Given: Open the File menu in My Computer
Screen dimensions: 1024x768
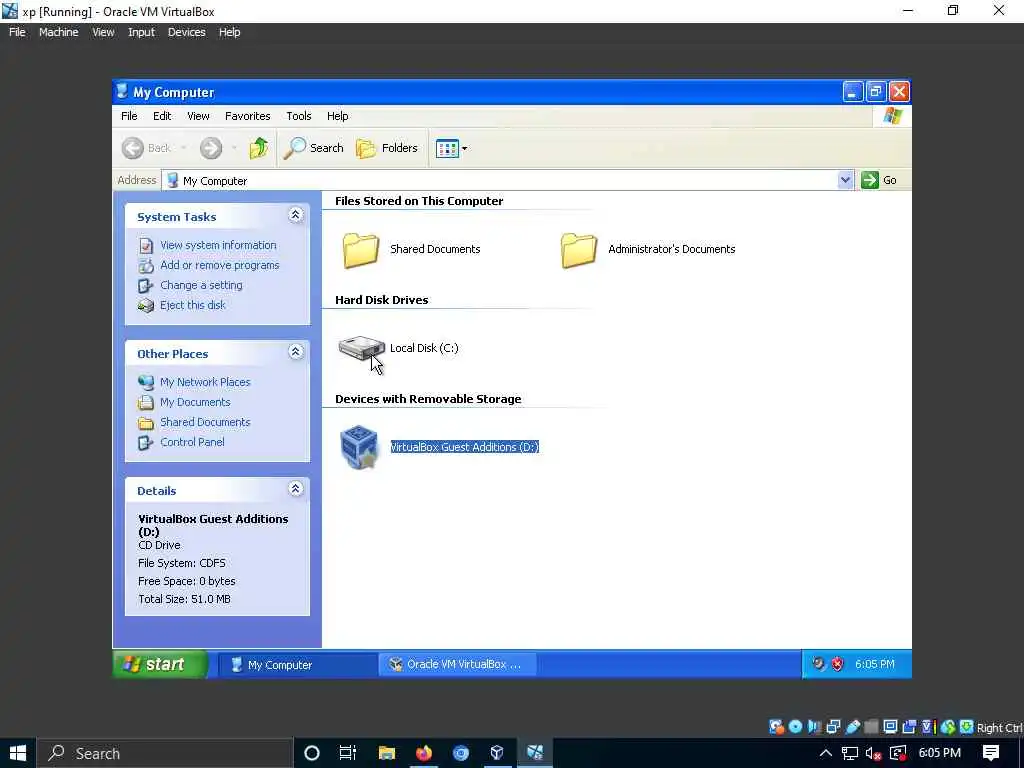Looking at the screenshot, I should click(129, 116).
